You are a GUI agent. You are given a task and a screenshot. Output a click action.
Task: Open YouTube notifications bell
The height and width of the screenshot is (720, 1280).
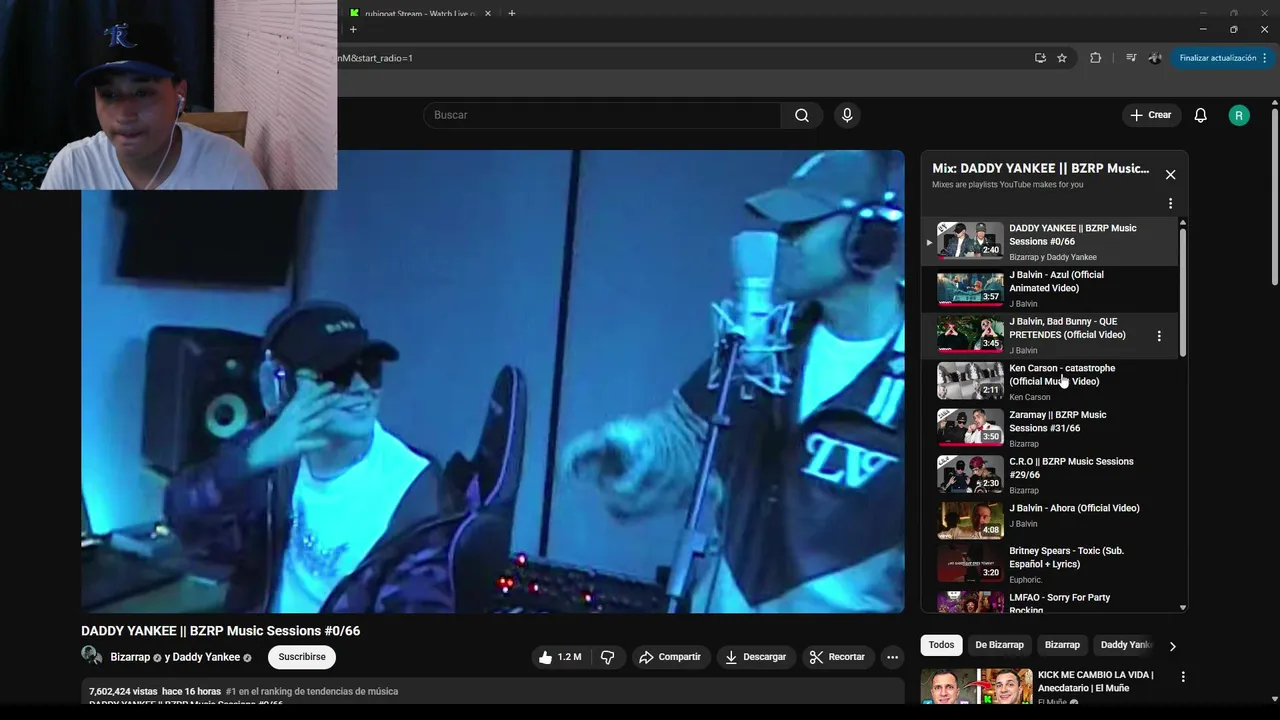(x=1200, y=115)
